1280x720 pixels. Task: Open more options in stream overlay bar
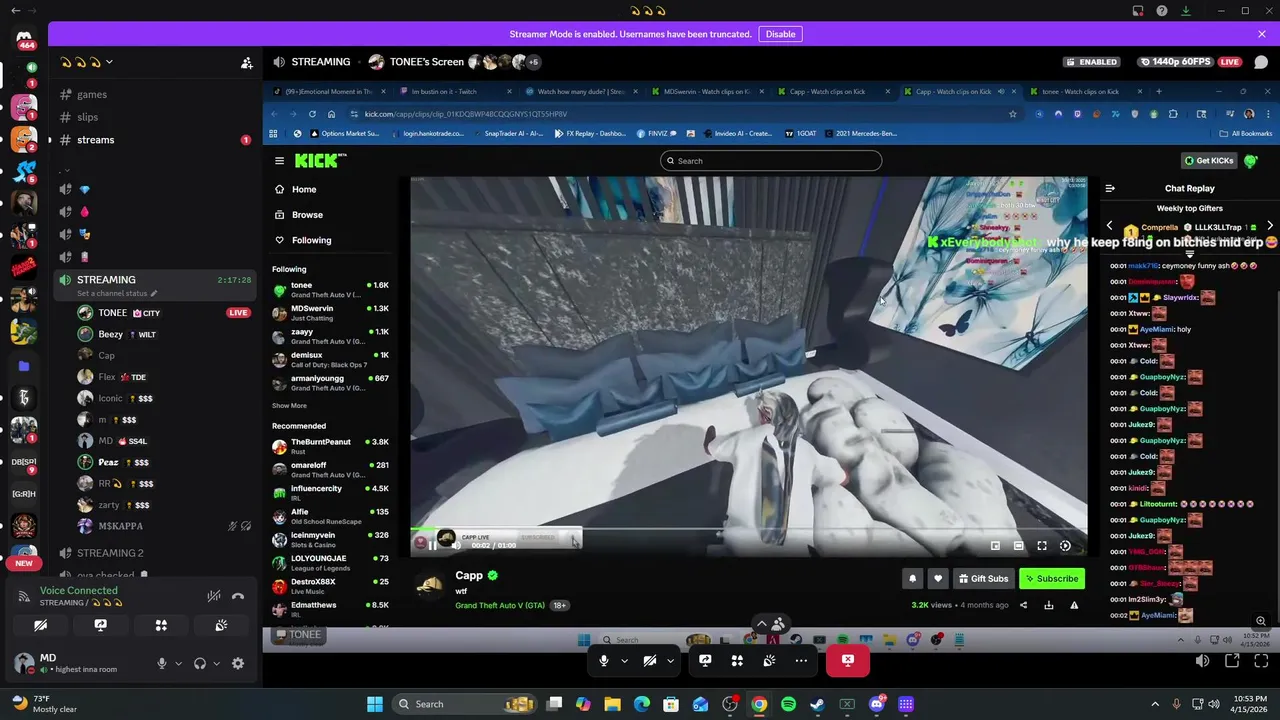tap(801, 660)
